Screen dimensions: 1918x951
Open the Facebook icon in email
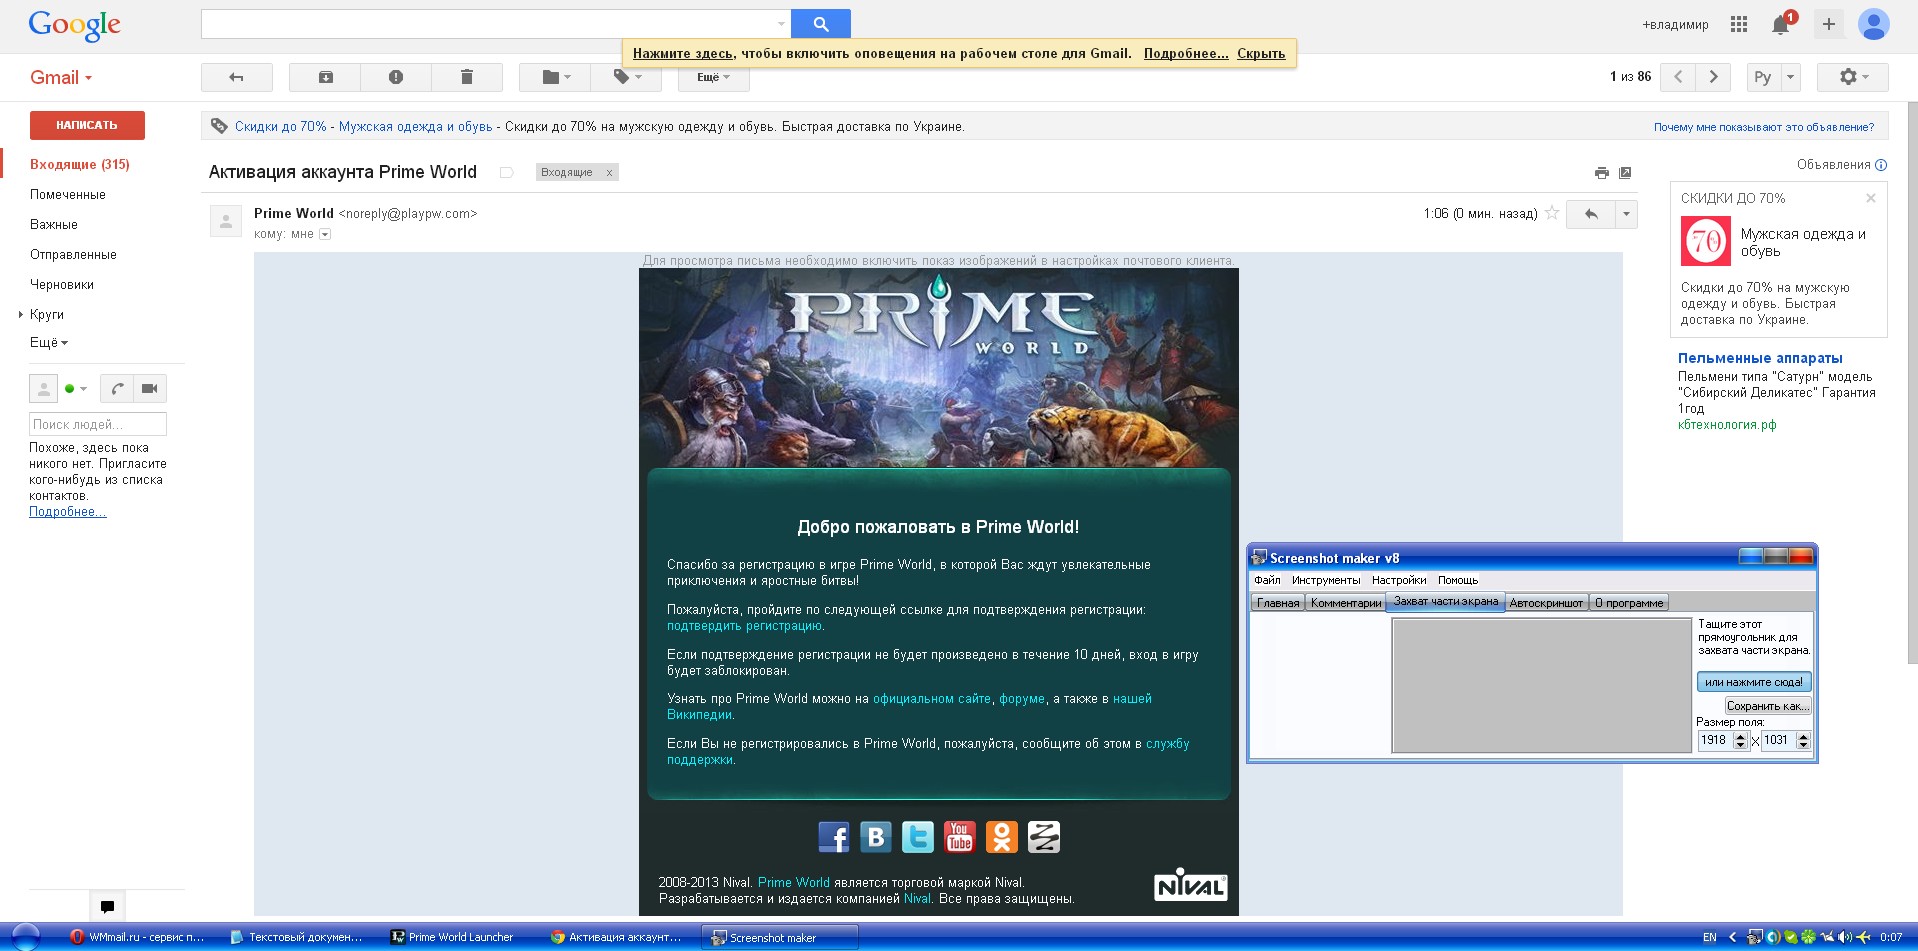coord(834,837)
